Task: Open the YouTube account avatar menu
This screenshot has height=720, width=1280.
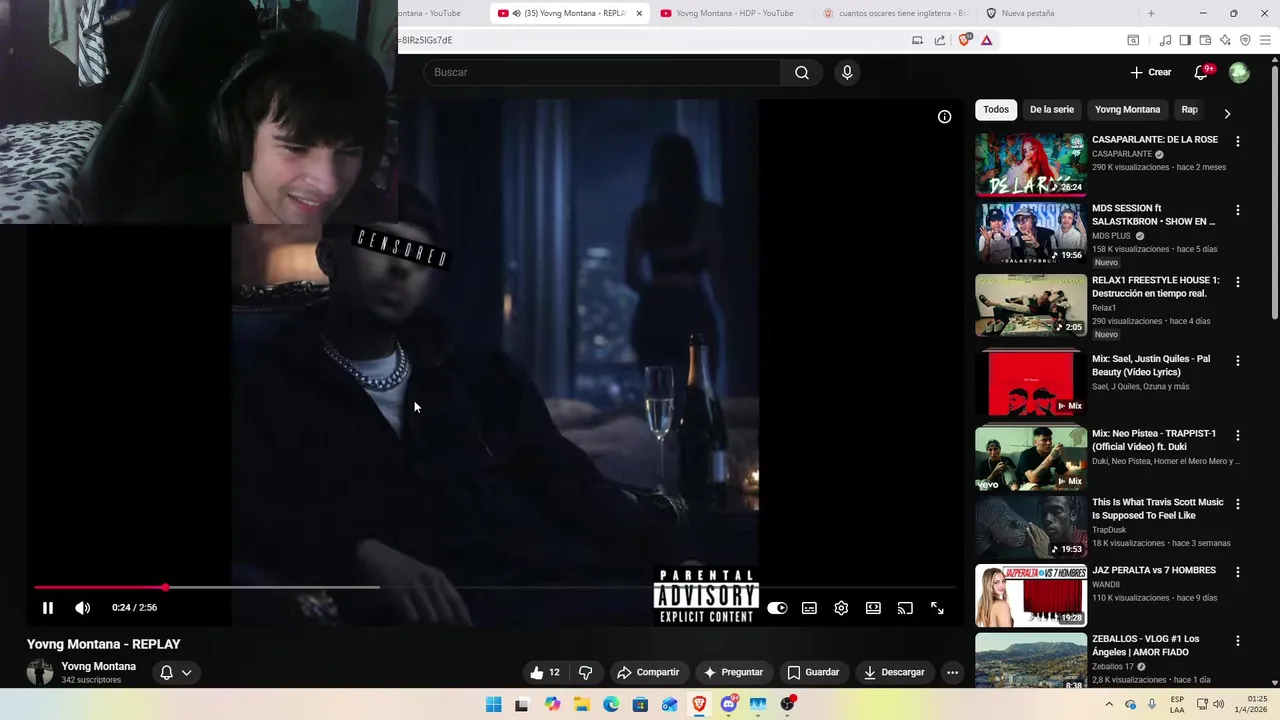Action: (x=1239, y=72)
